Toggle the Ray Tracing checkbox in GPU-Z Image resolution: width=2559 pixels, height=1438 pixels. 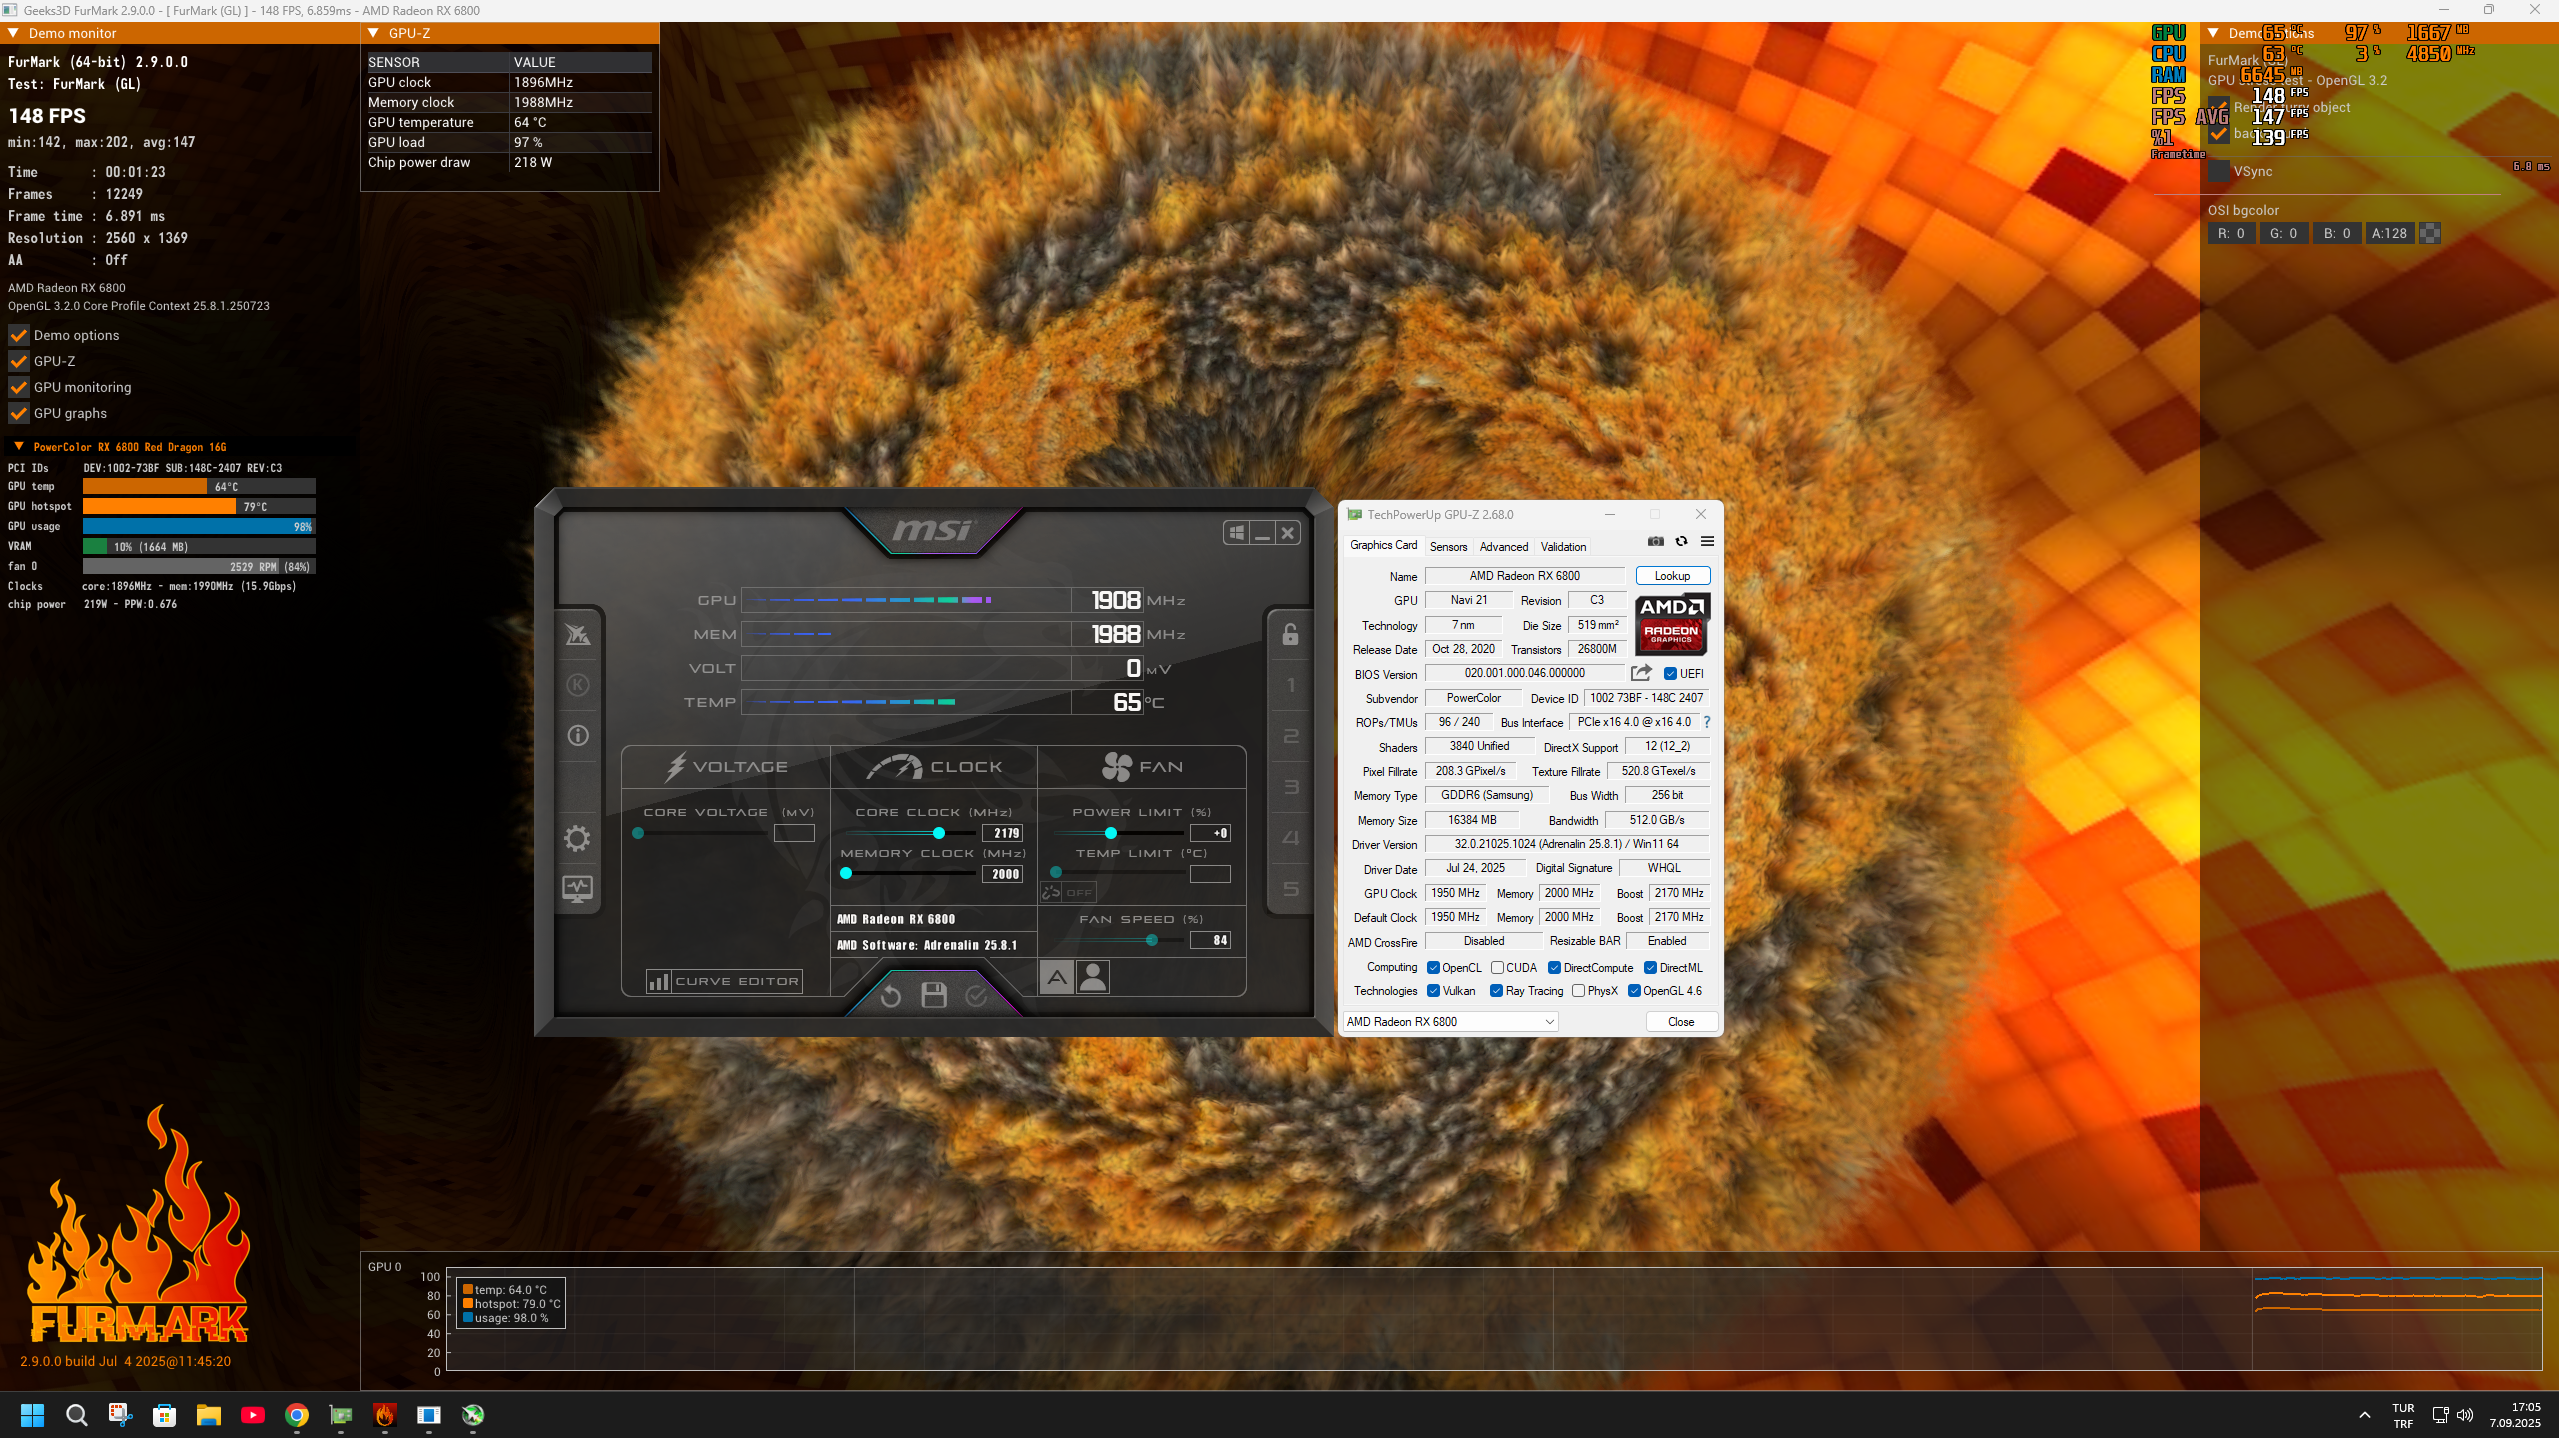[1496, 990]
